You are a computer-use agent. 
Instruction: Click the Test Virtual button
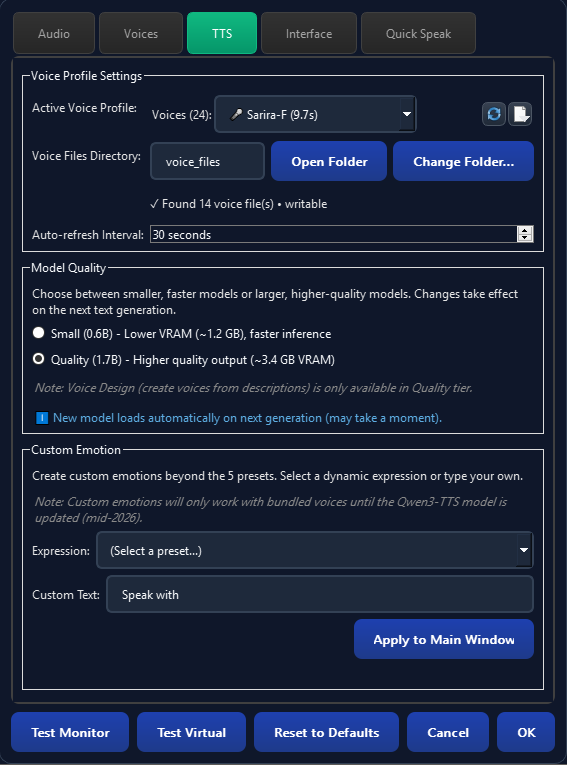191,732
